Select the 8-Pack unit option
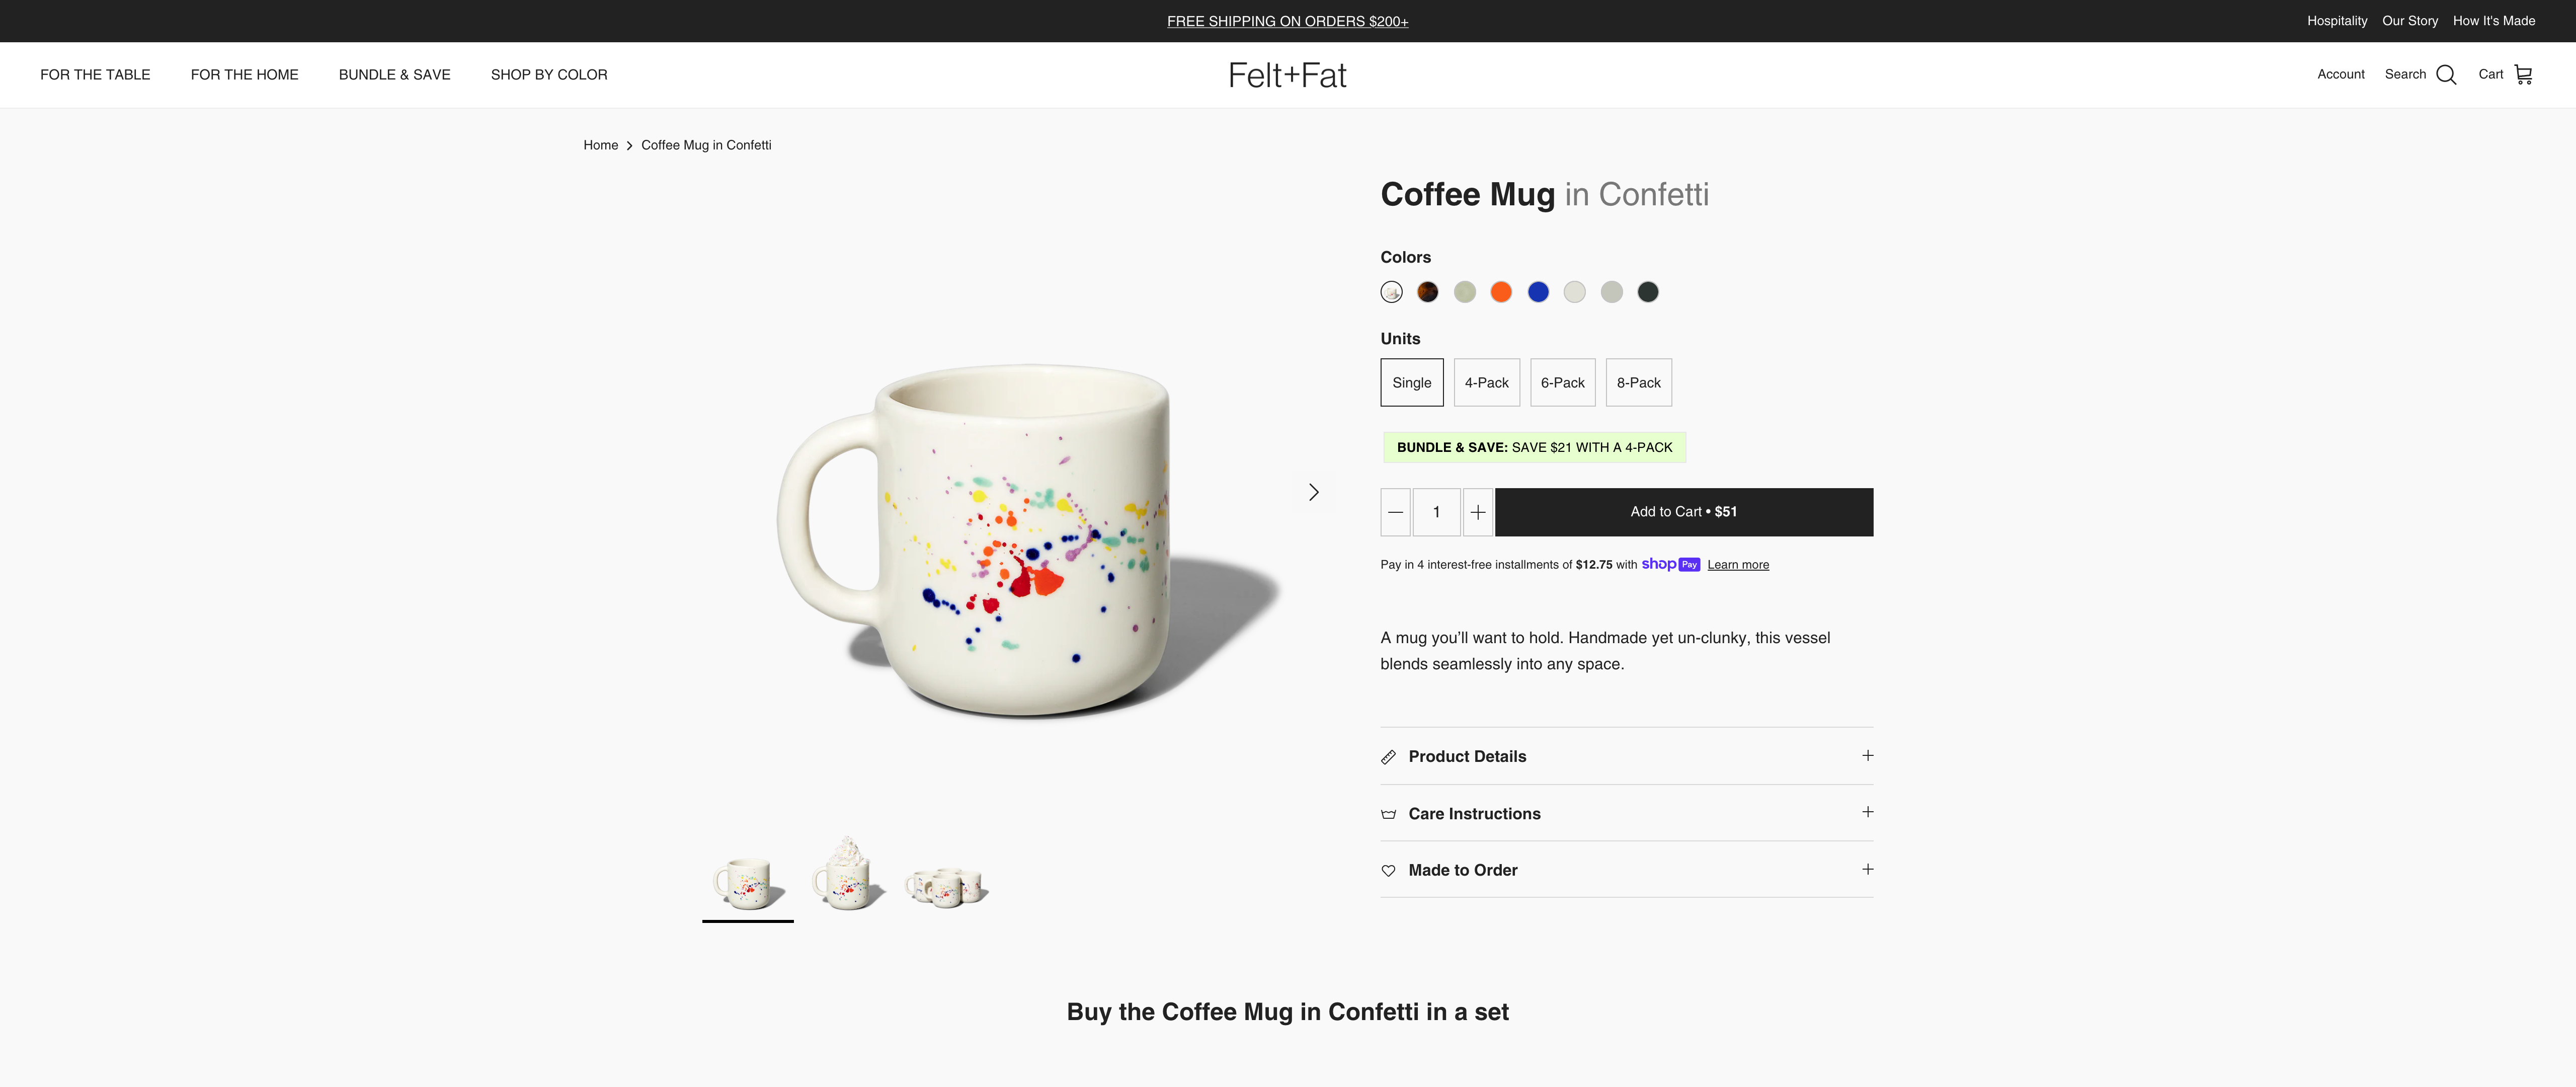Image resolution: width=2576 pixels, height=1087 pixels. point(1638,382)
